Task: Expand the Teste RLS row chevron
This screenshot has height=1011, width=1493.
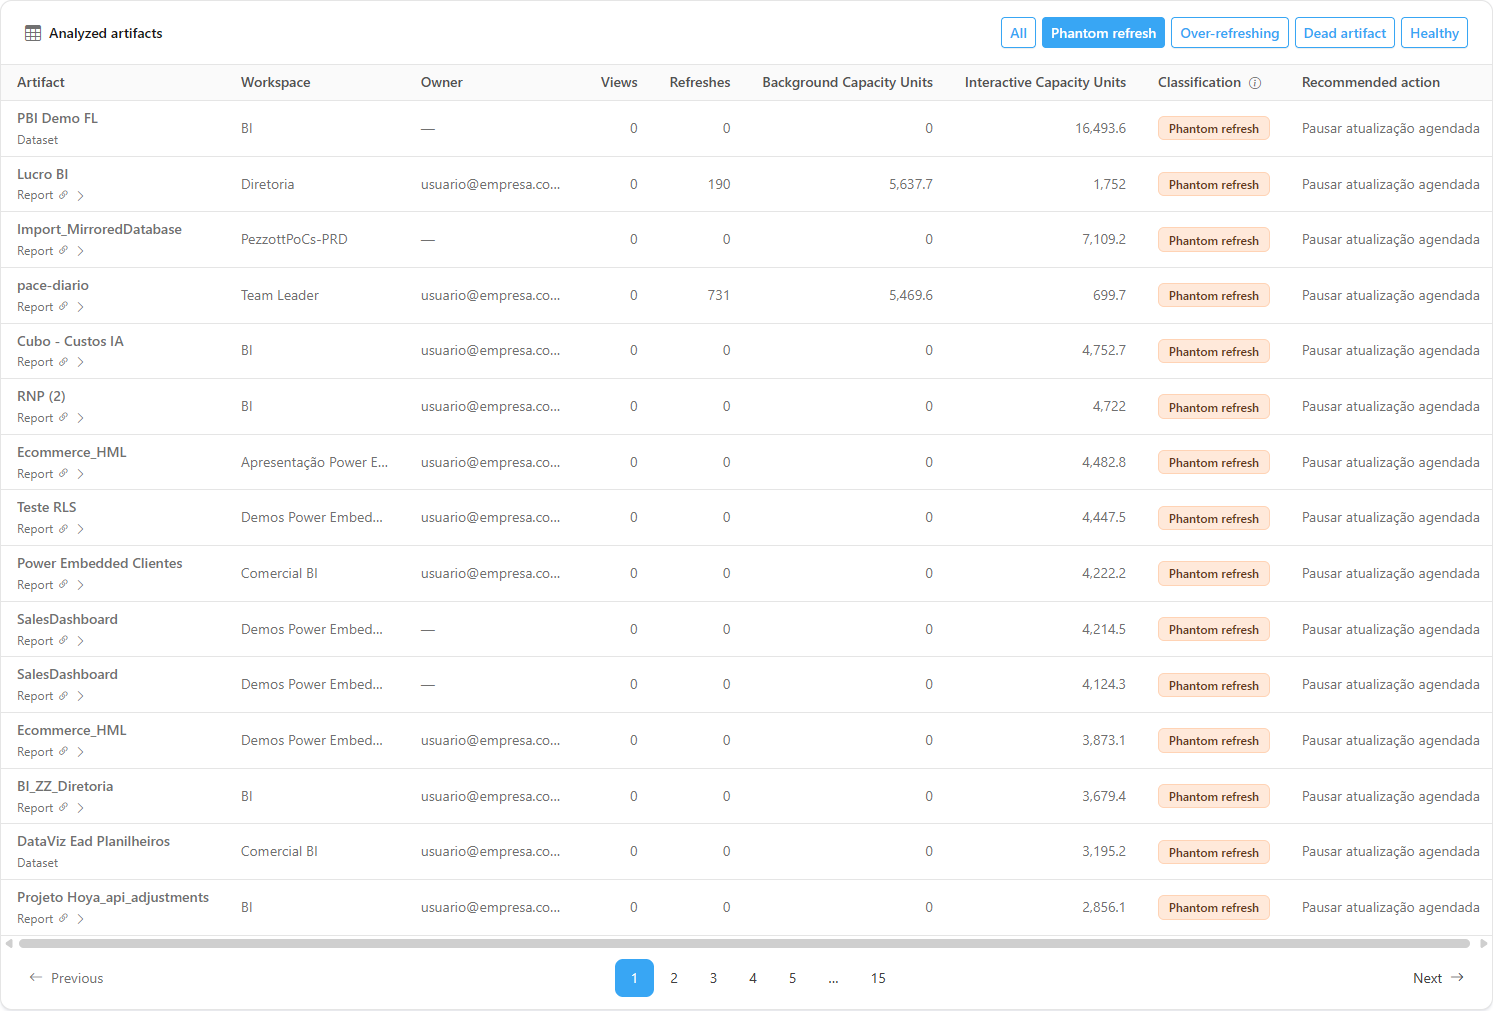Action: pos(81,530)
